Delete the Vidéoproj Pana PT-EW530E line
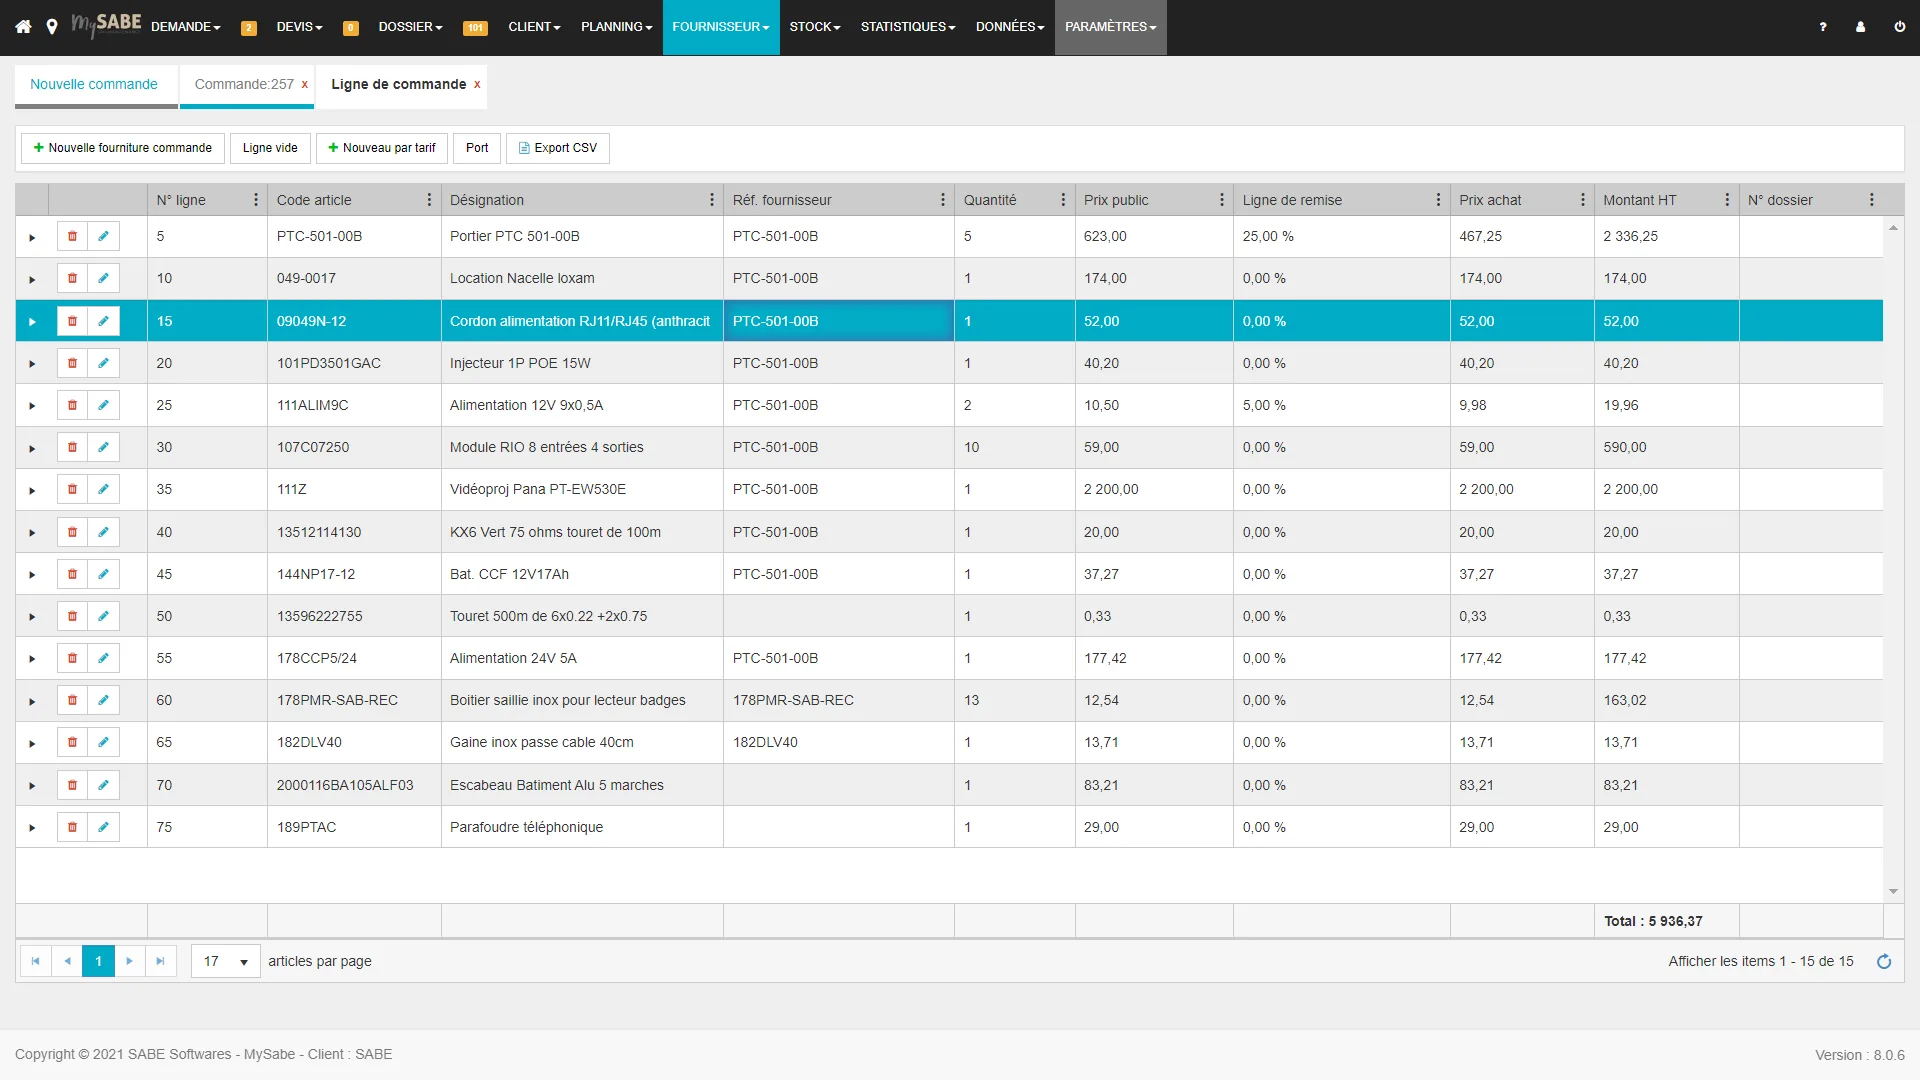Viewport: 1920px width, 1080px height. tap(72, 489)
